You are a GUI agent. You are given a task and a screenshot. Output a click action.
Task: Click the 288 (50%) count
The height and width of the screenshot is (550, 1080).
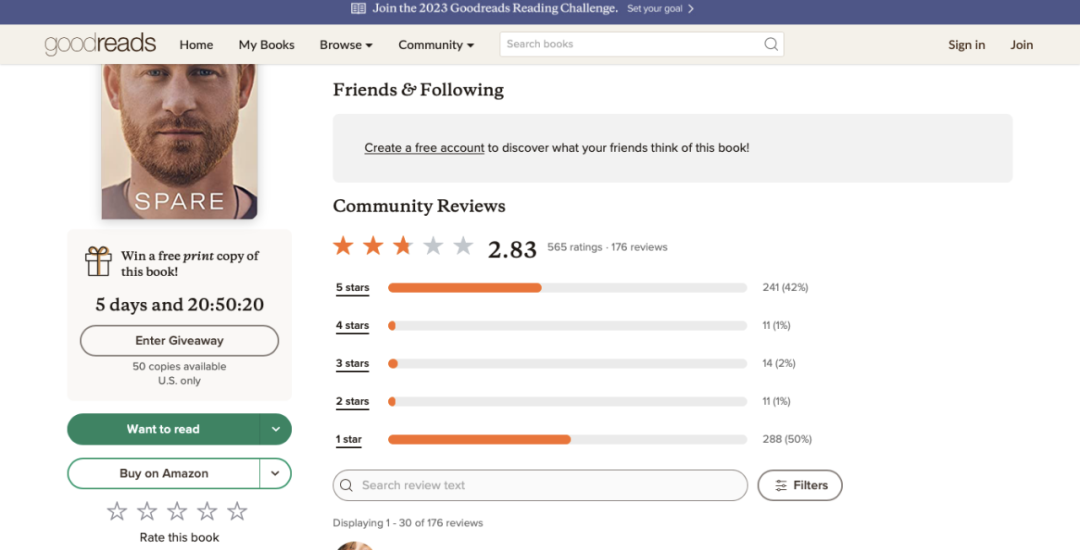pos(787,439)
